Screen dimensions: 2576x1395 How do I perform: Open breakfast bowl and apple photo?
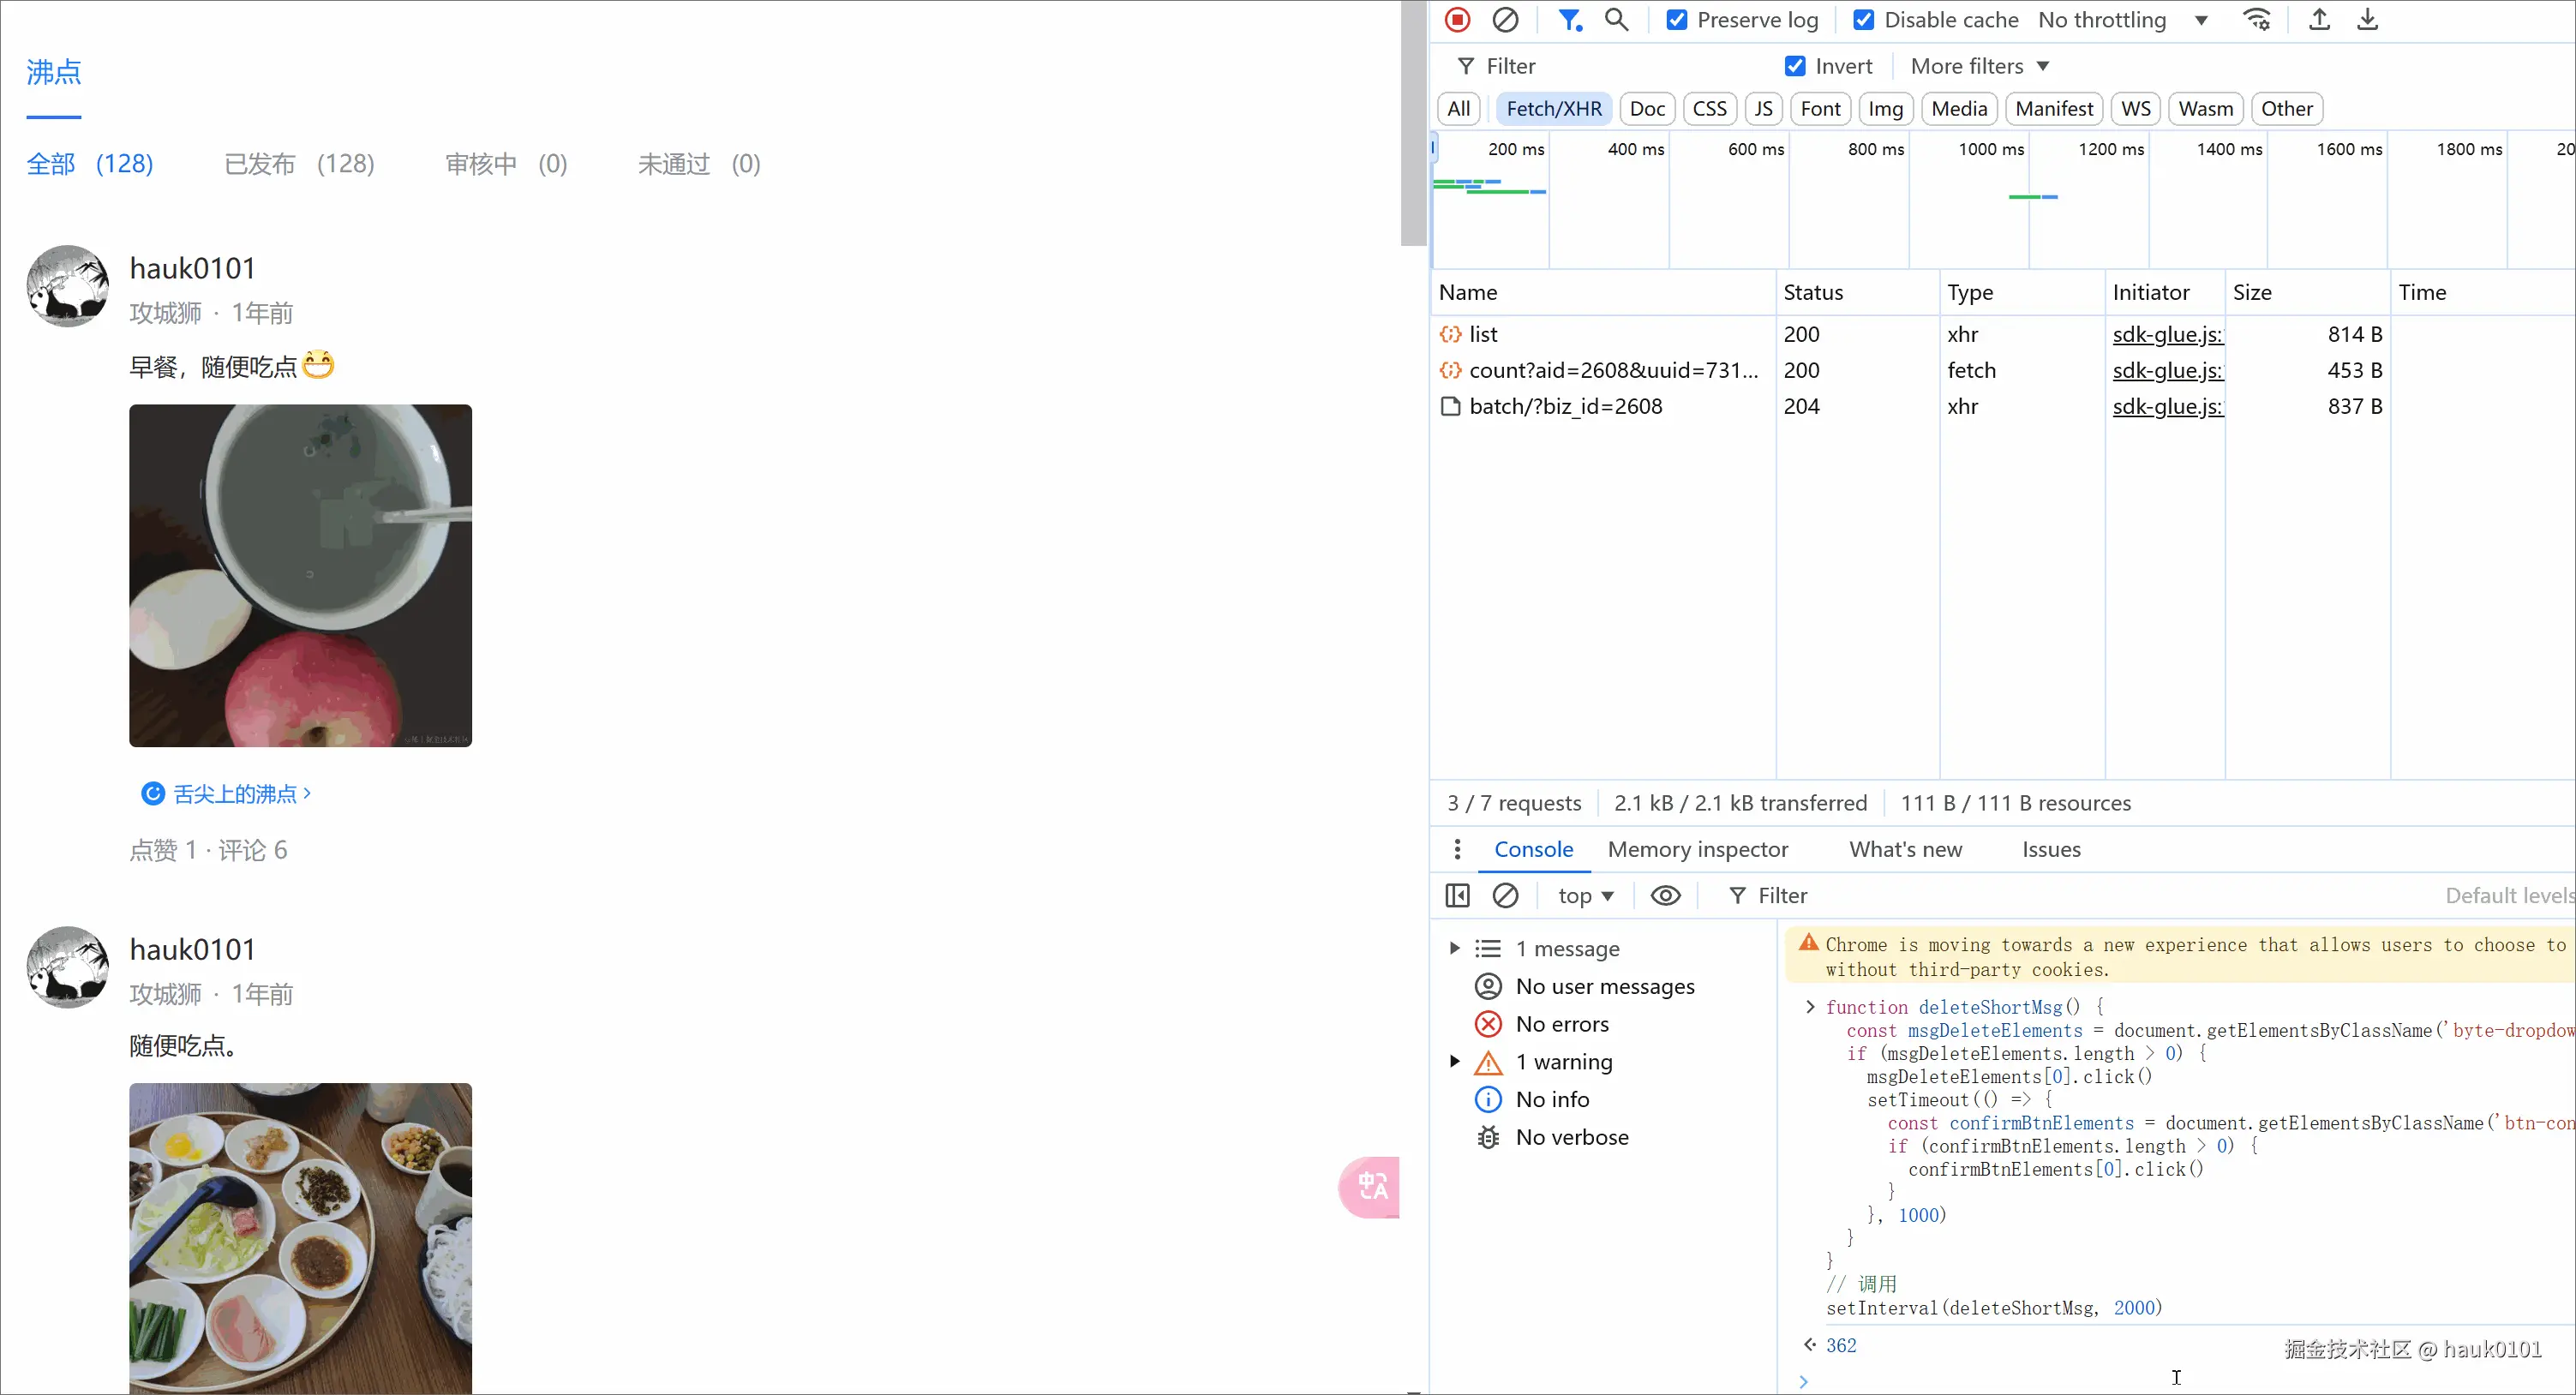coord(300,575)
